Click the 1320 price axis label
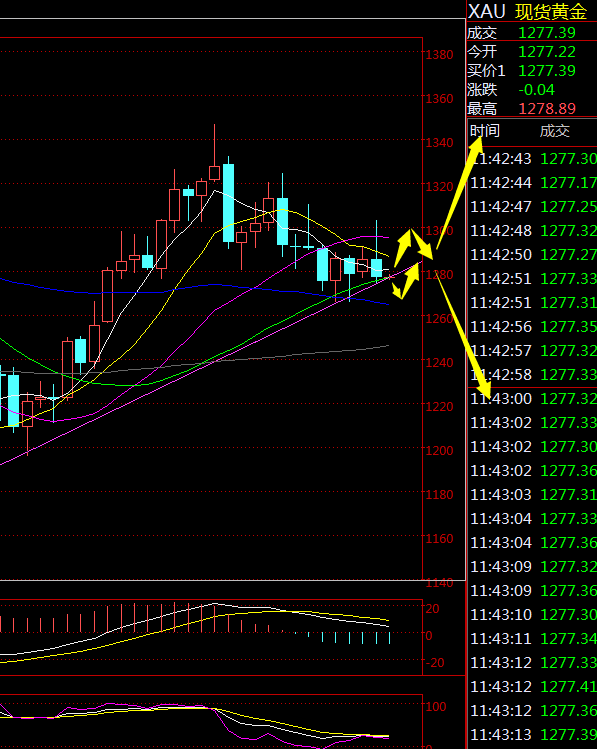This screenshot has height=749, width=597. coord(439,186)
